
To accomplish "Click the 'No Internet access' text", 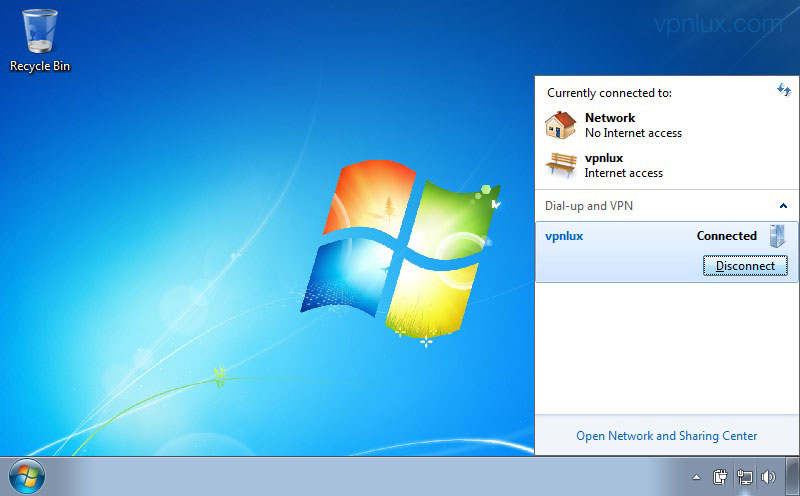I will point(633,133).
